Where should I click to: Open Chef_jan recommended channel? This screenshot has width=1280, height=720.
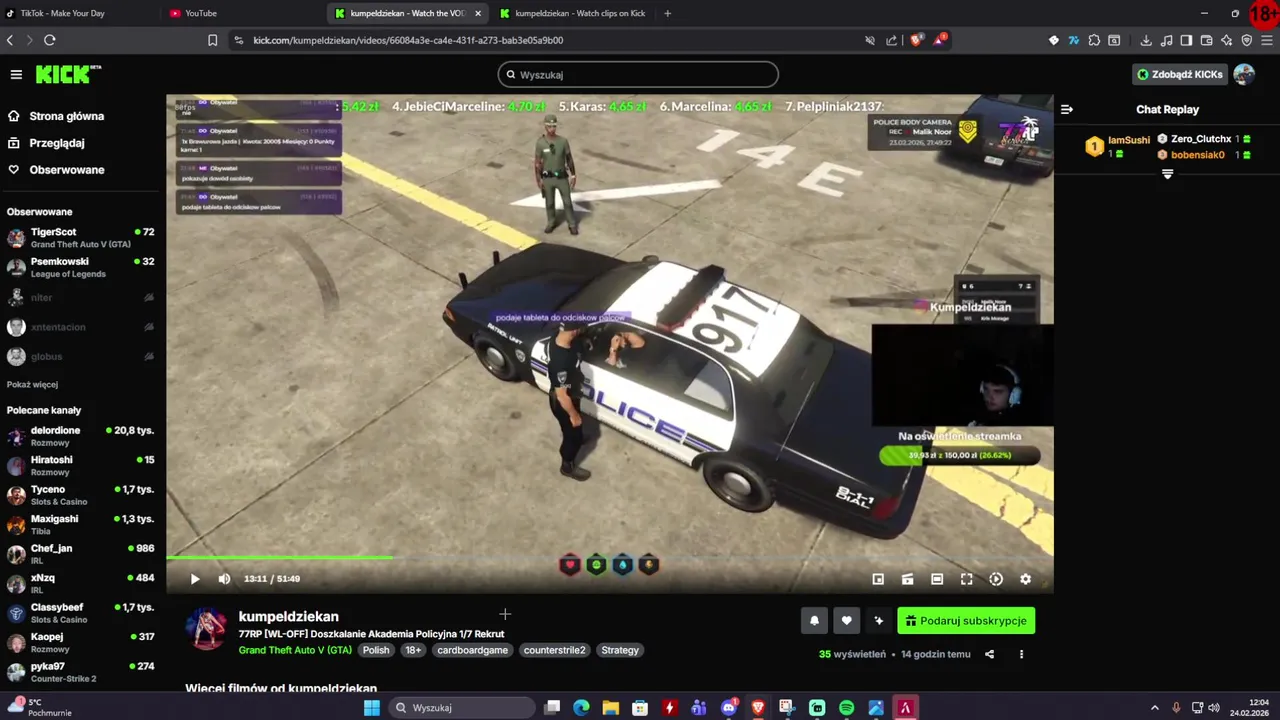80,554
